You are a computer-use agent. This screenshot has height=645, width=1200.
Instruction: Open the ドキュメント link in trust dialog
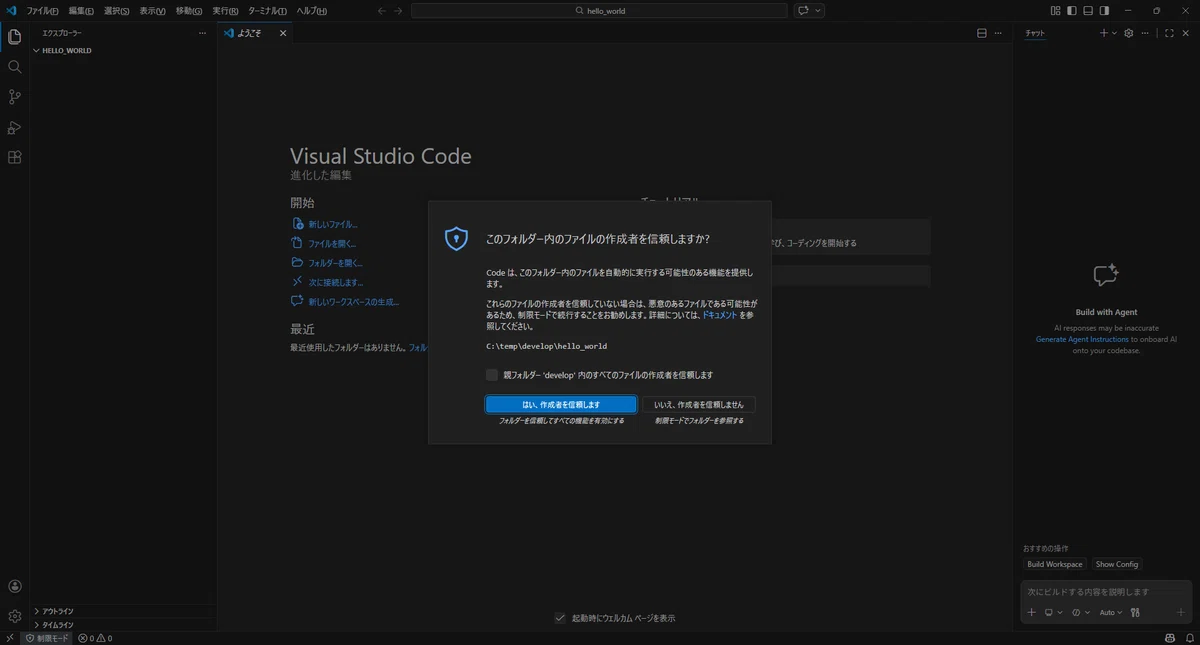[x=719, y=314]
